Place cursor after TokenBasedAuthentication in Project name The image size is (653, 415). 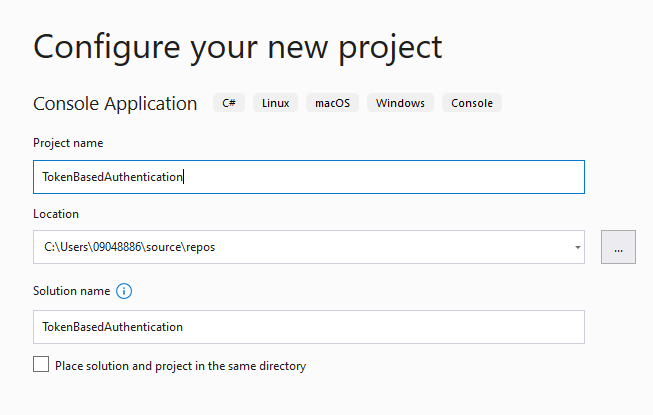pyautogui.click(x=184, y=177)
